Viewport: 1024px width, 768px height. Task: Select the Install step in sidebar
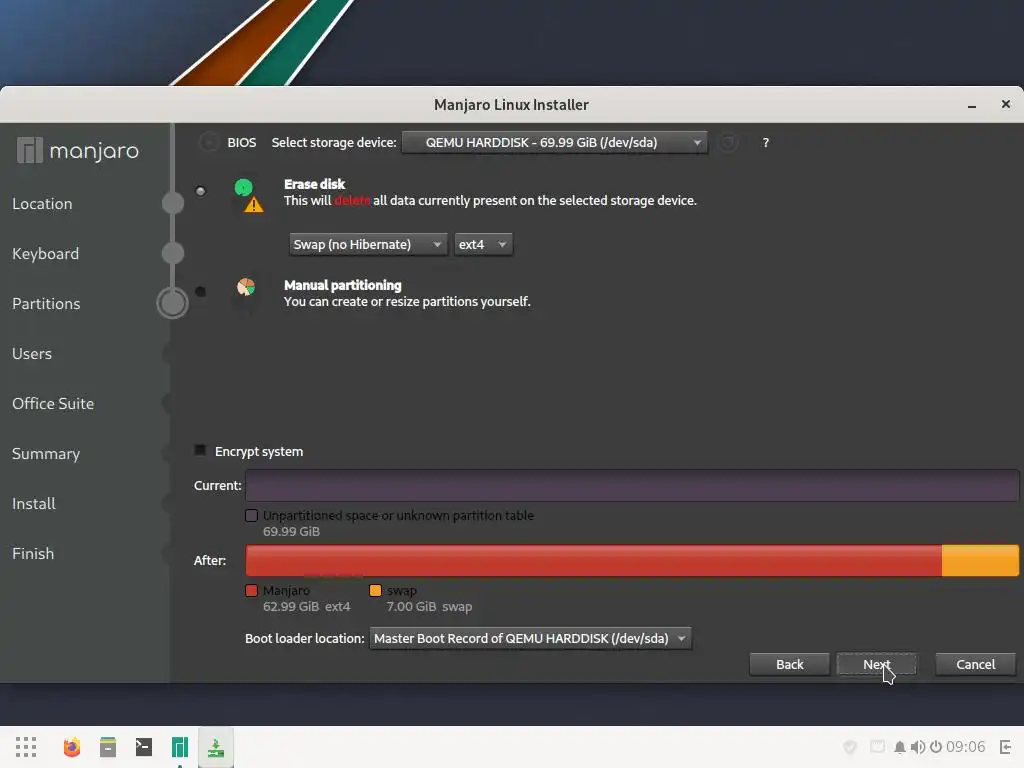34,504
